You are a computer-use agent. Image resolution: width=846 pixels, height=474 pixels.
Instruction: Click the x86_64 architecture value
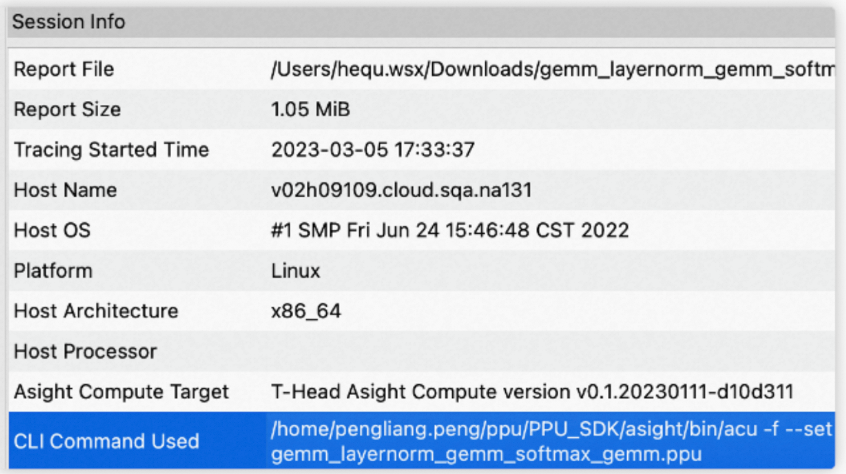(x=306, y=311)
